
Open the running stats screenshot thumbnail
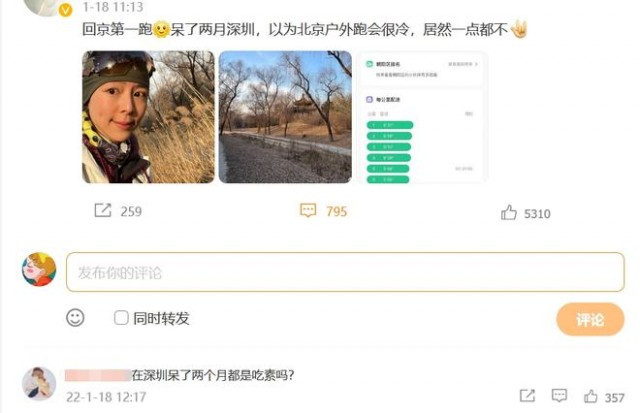[x=422, y=117]
